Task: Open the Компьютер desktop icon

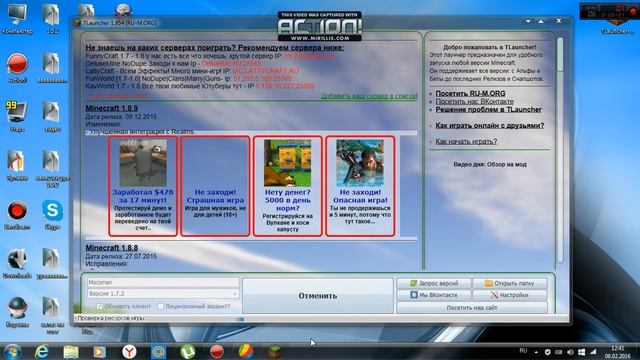Action: 17,19
